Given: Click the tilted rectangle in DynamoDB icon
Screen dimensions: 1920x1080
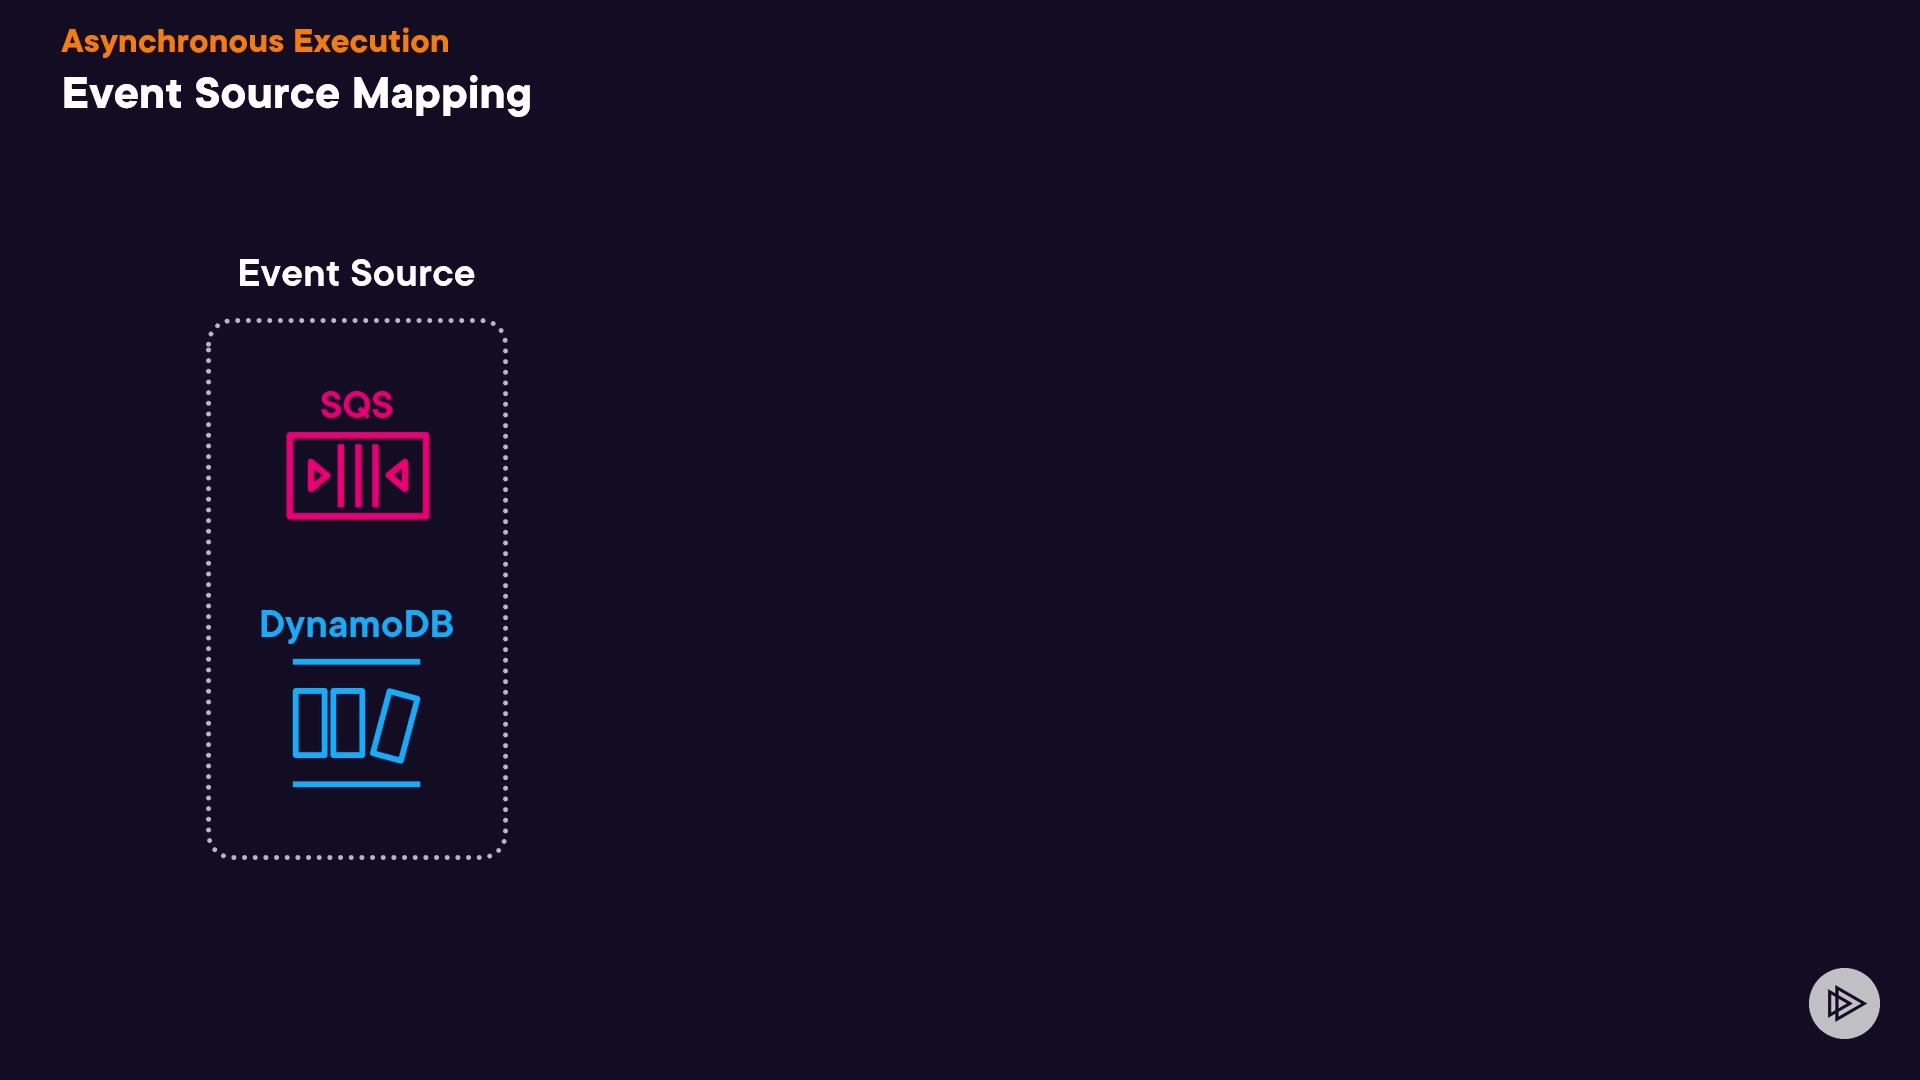Looking at the screenshot, I should click(395, 726).
